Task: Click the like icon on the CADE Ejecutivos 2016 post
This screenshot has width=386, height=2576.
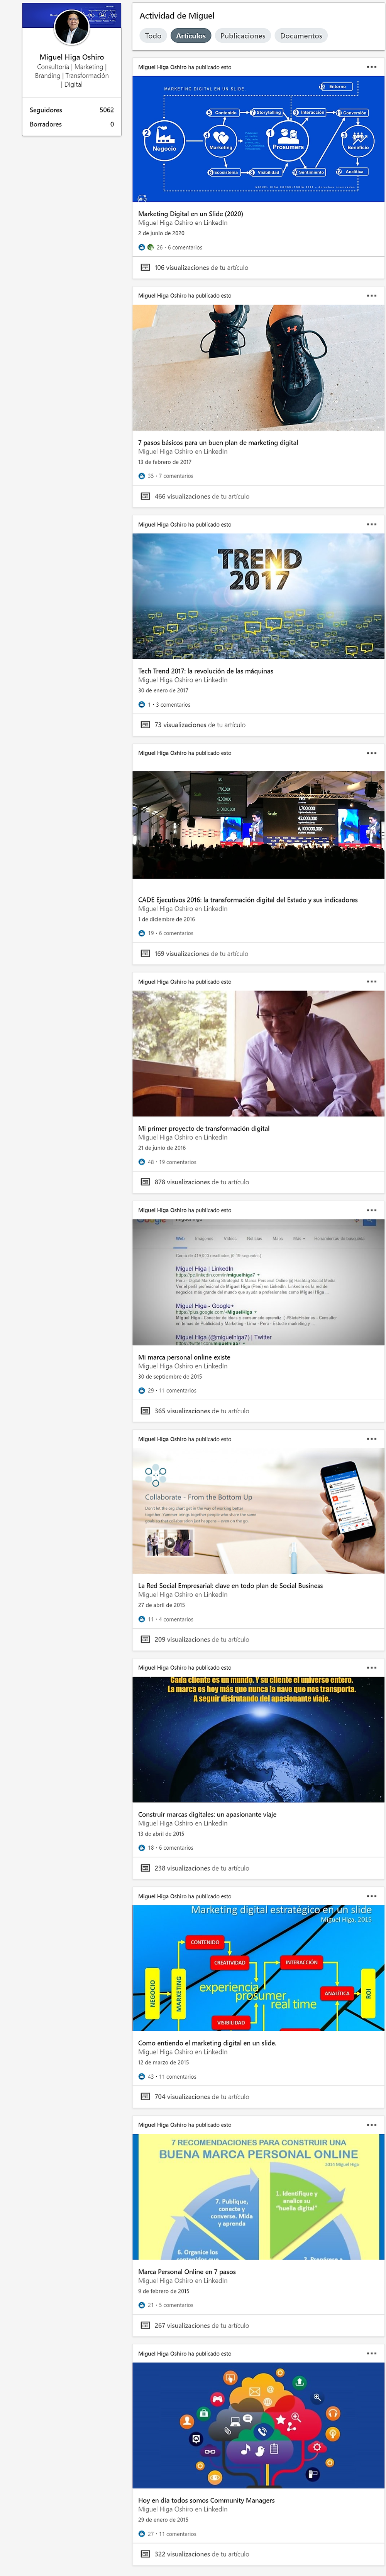Action: click(142, 933)
